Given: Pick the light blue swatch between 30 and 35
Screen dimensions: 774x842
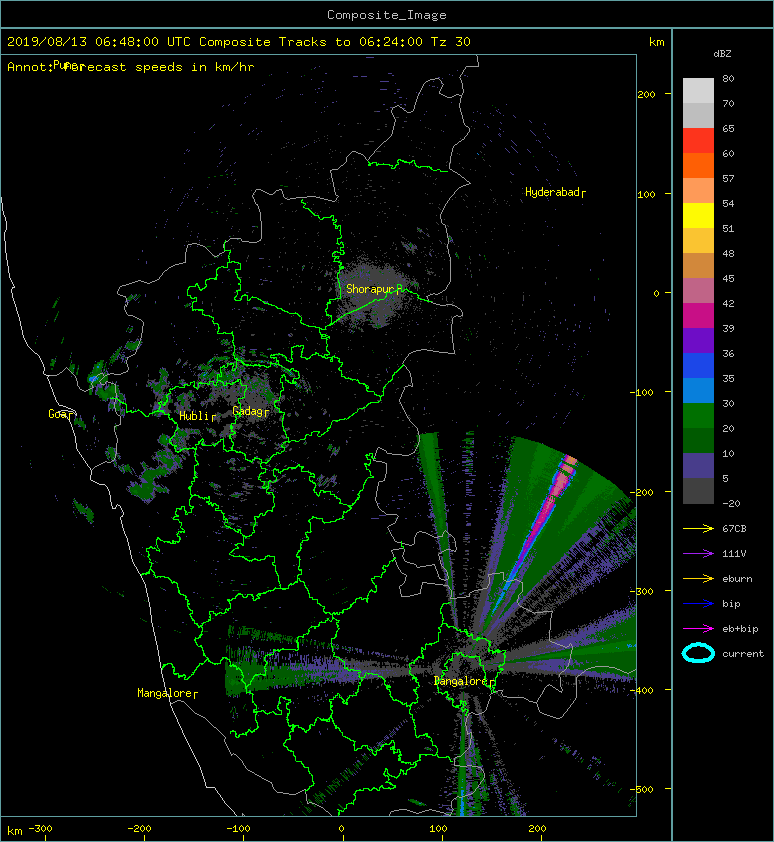Looking at the screenshot, I should tap(698, 391).
